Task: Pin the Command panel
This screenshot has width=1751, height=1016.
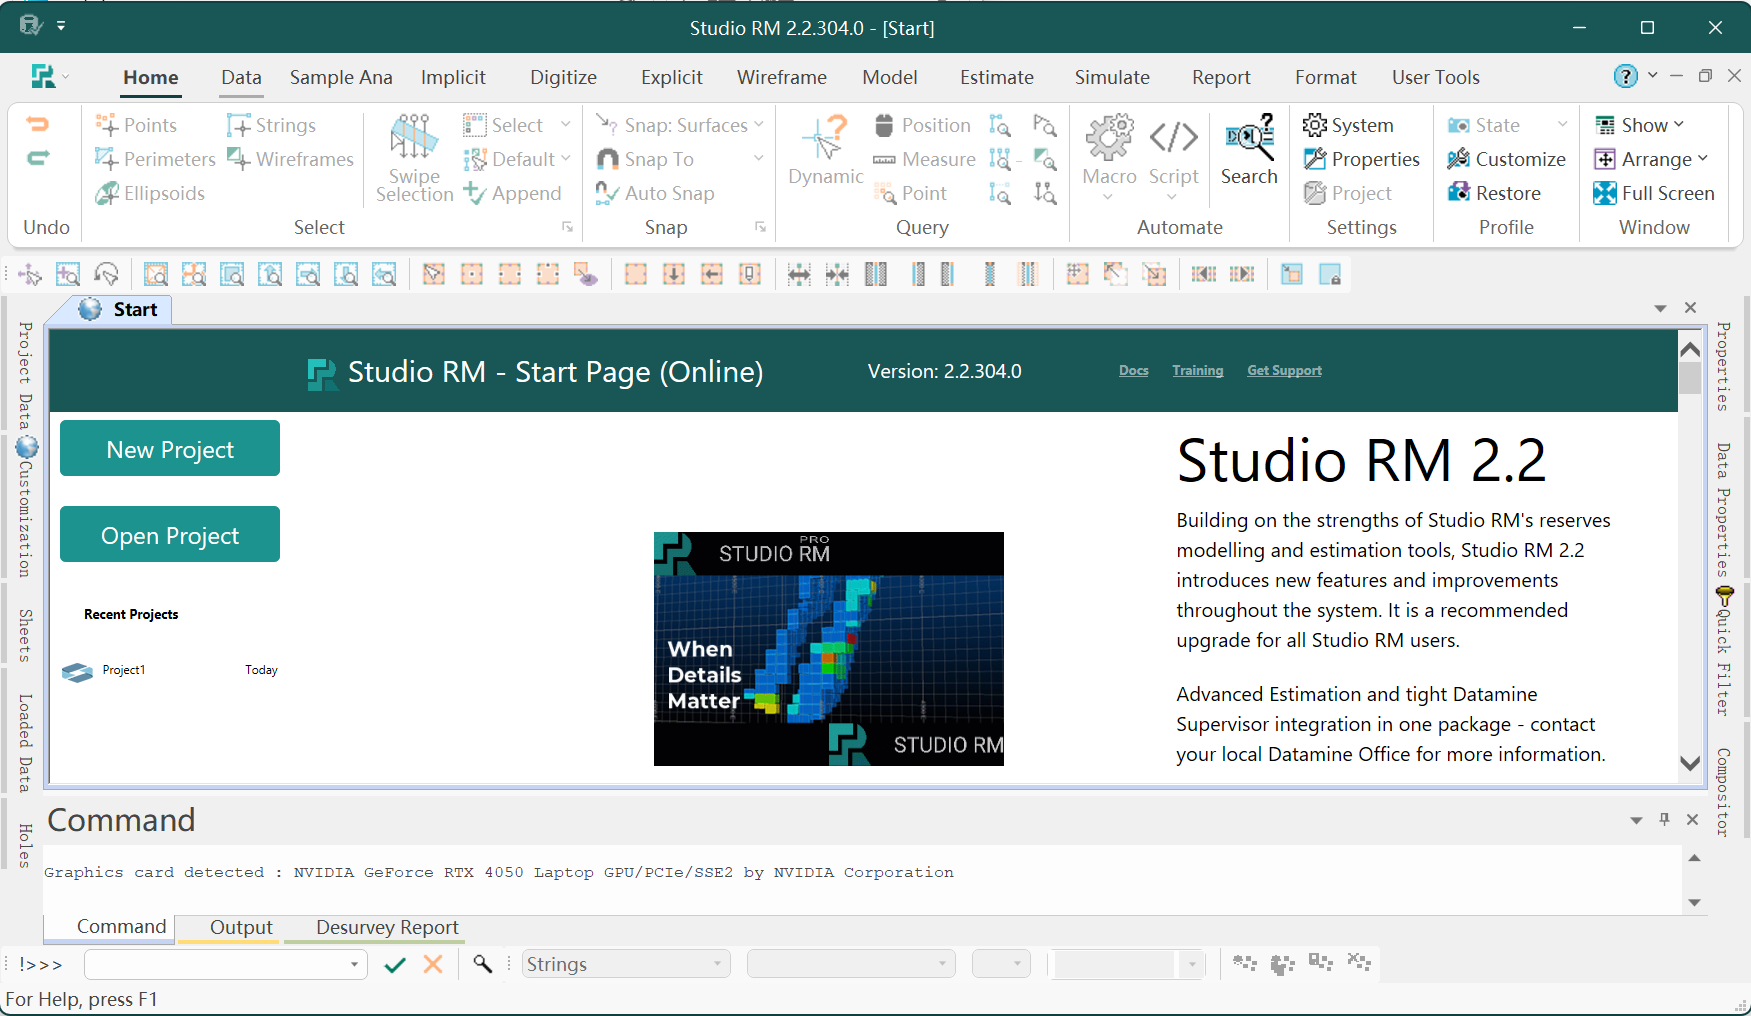Action: click(1664, 819)
